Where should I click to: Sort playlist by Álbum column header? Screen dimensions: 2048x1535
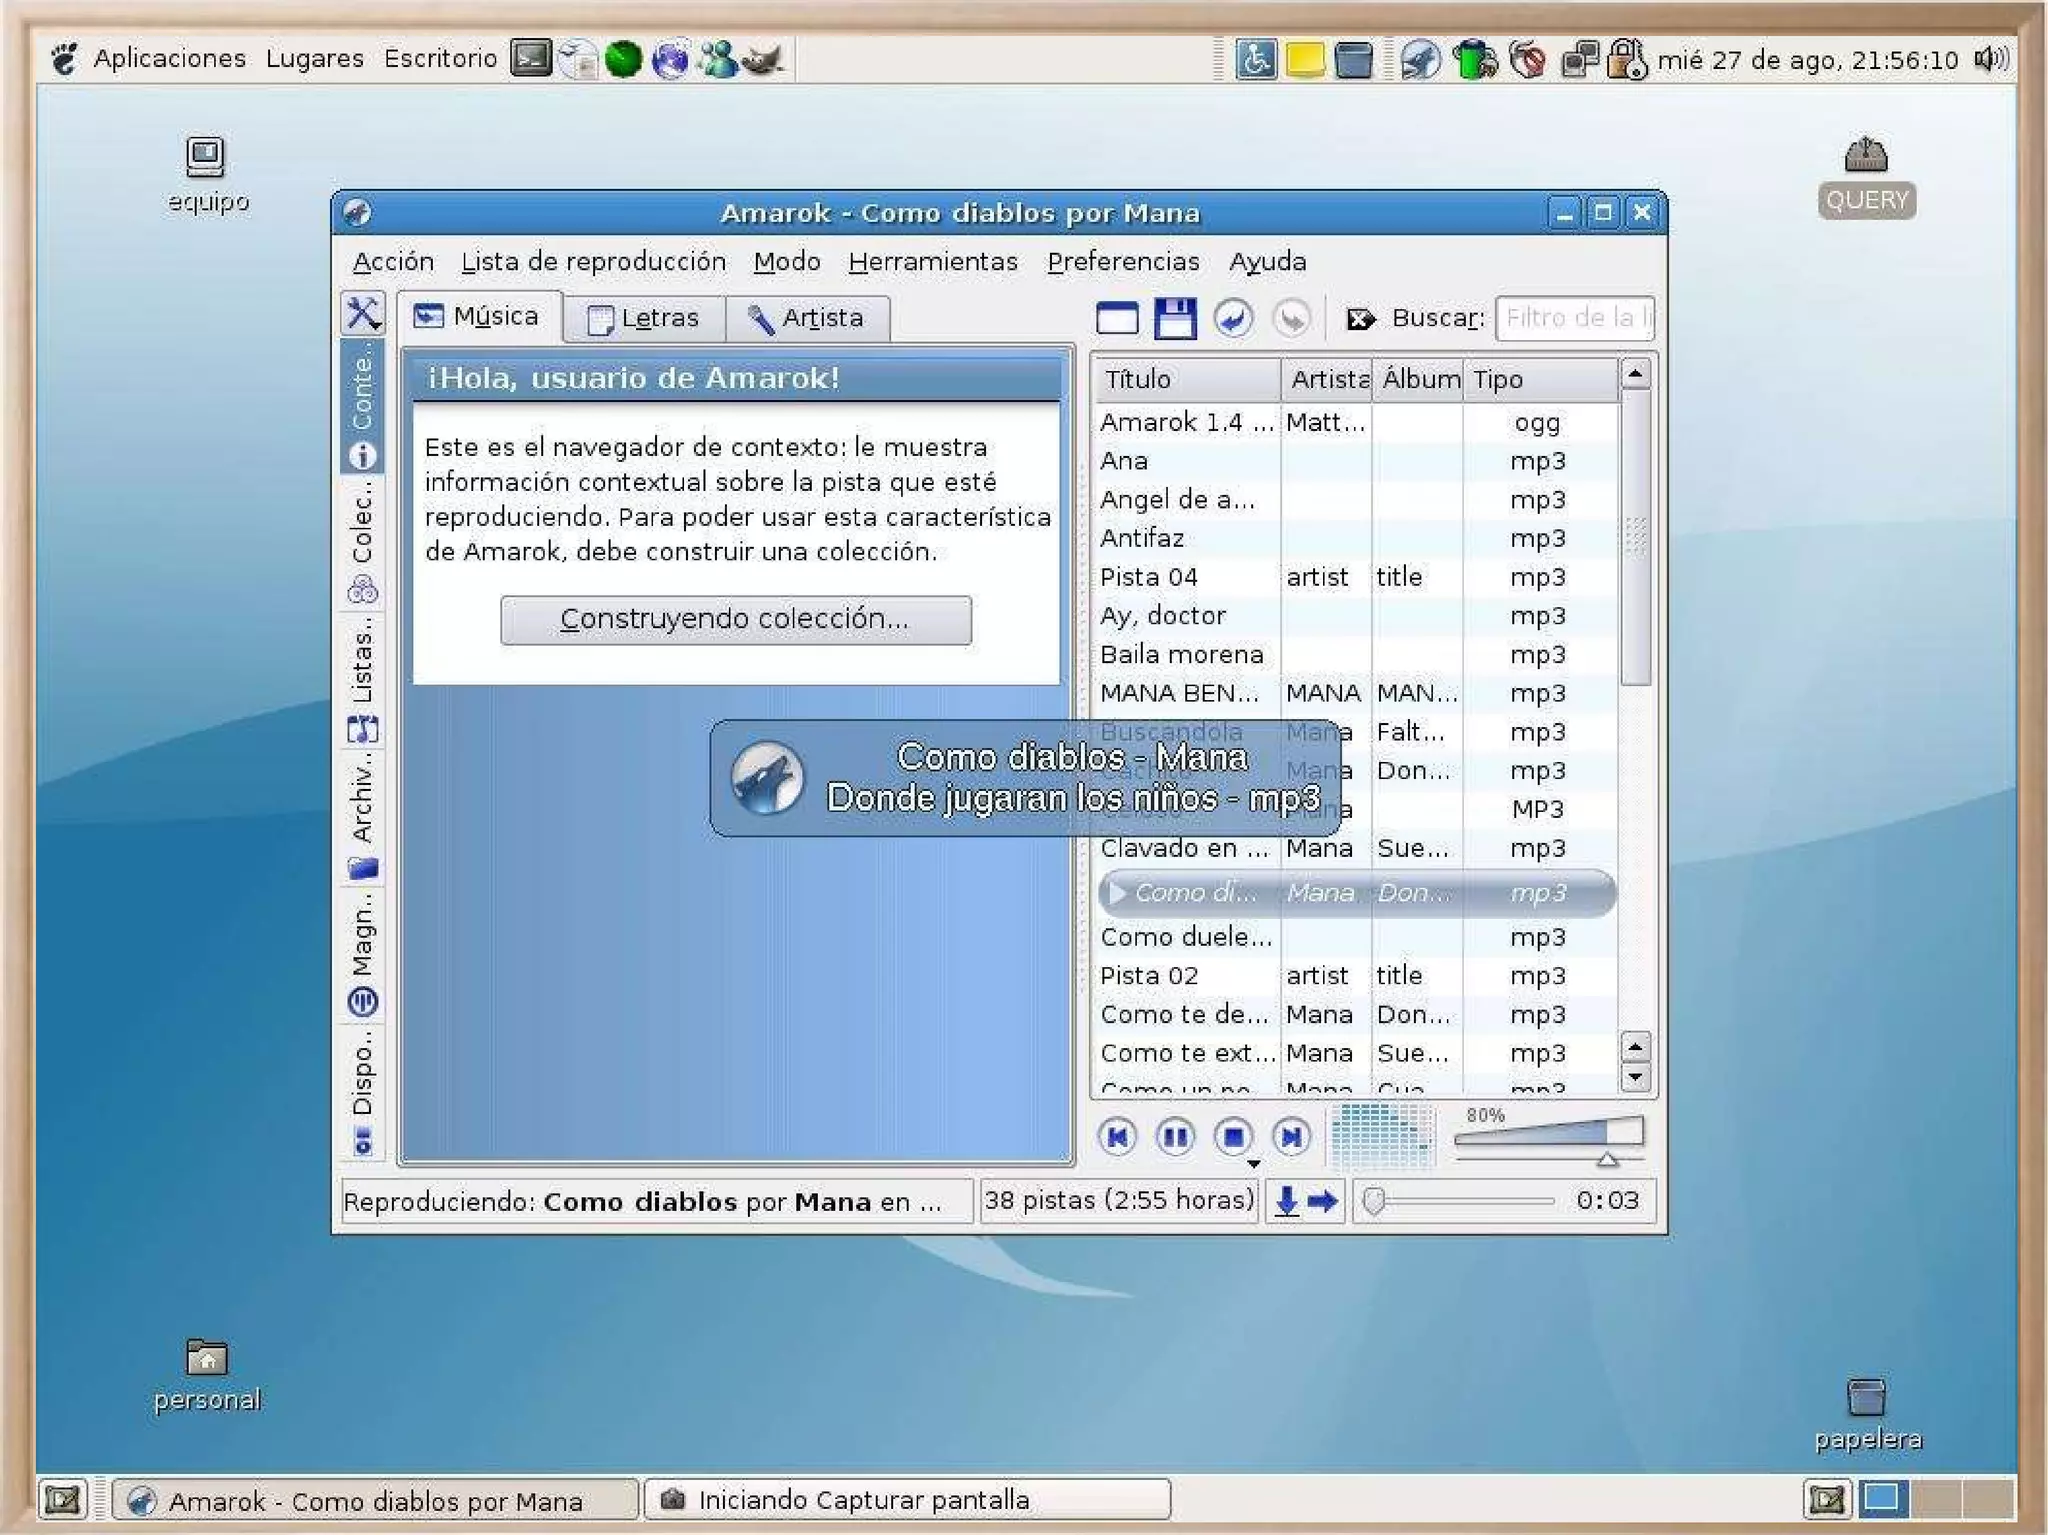pyautogui.click(x=1418, y=379)
